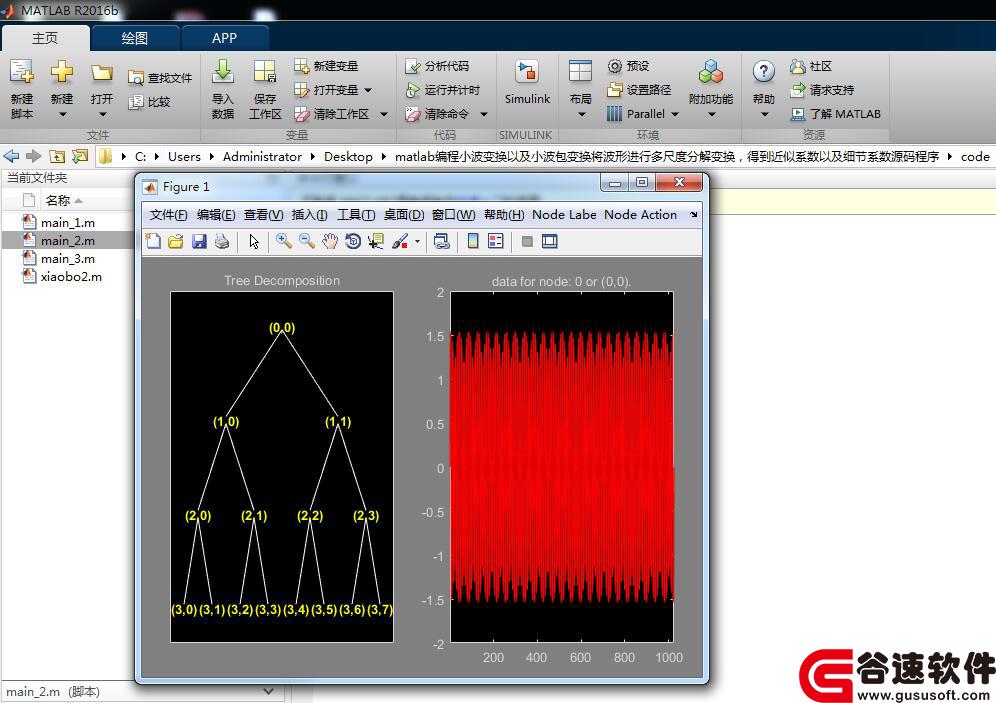996x703 pixels.
Task: Click Desktop in the address path
Action: tap(348, 156)
